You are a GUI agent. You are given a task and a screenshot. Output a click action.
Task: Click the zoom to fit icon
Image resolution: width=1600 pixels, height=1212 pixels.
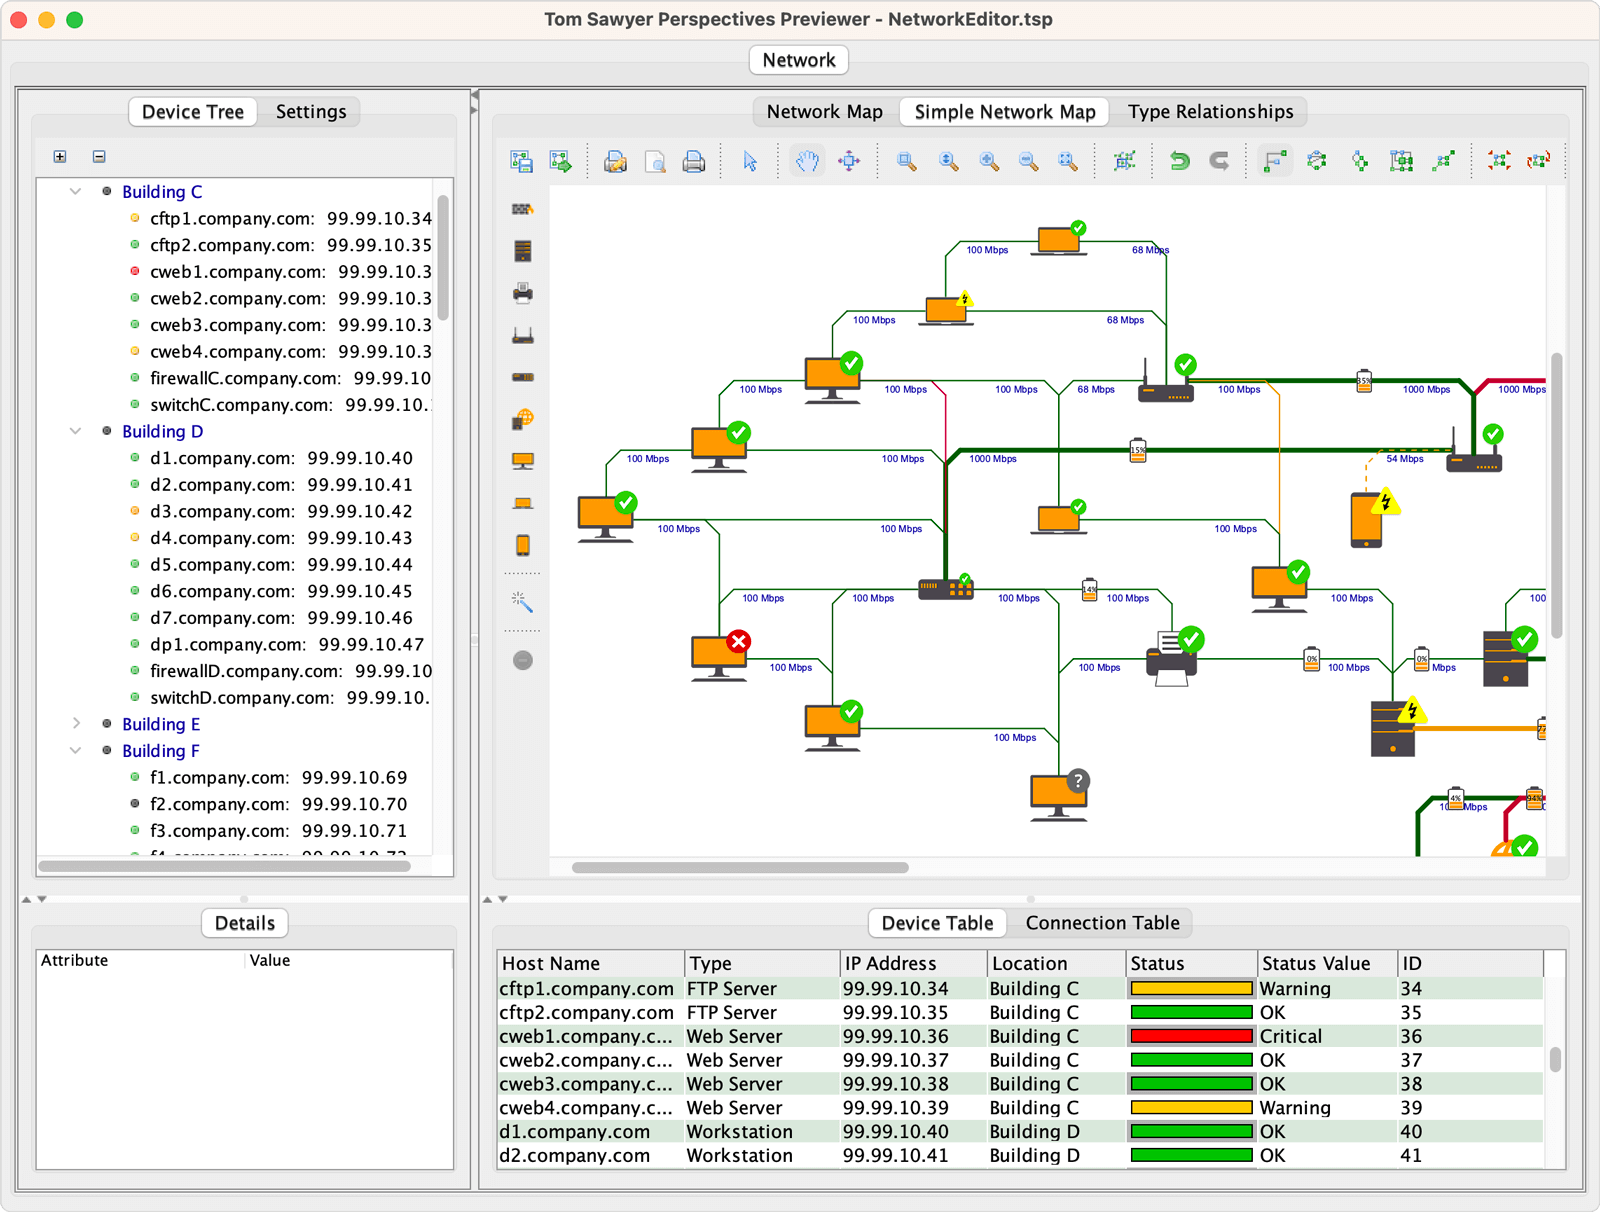pos(1068,161)
